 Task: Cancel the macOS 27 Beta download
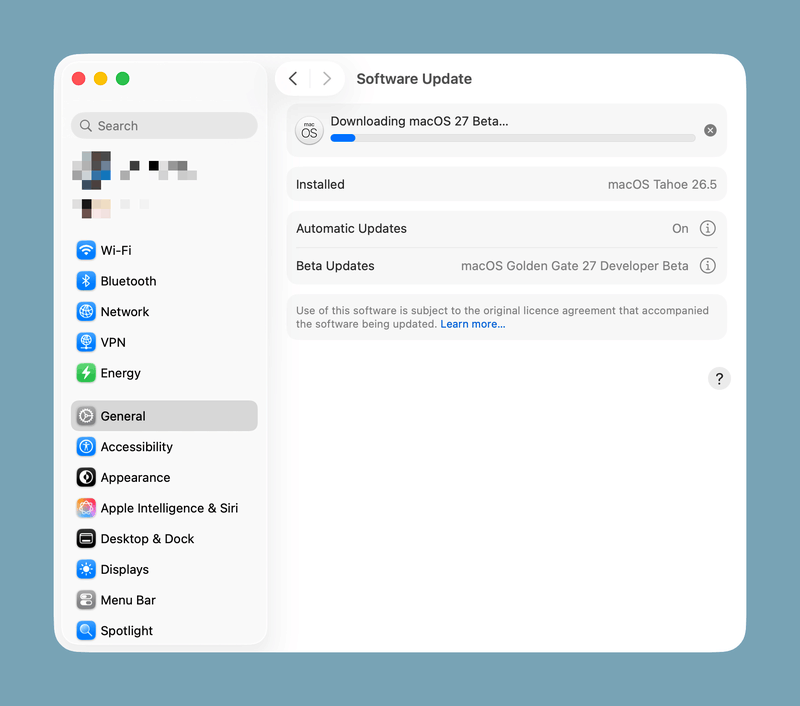pos(710,131)
